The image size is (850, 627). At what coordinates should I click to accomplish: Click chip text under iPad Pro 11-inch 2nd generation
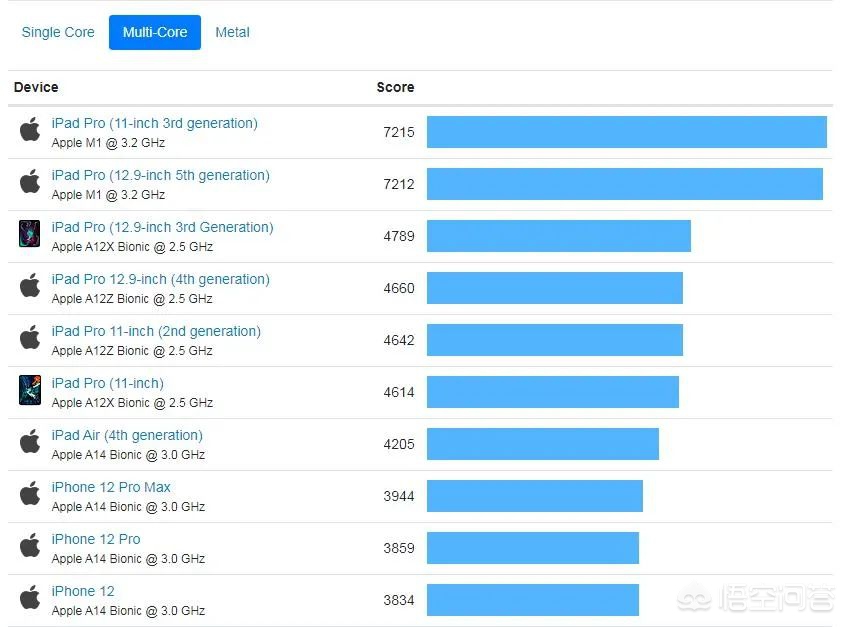(132, 351)
